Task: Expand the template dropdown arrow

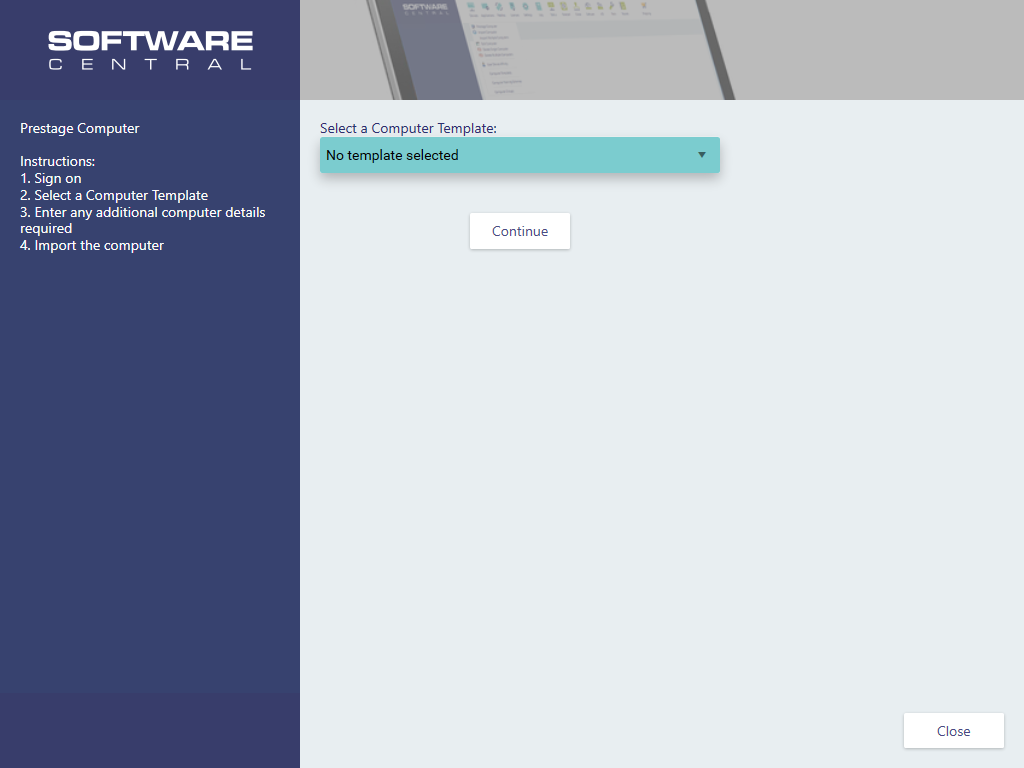Action: click(x=701, y=155)
